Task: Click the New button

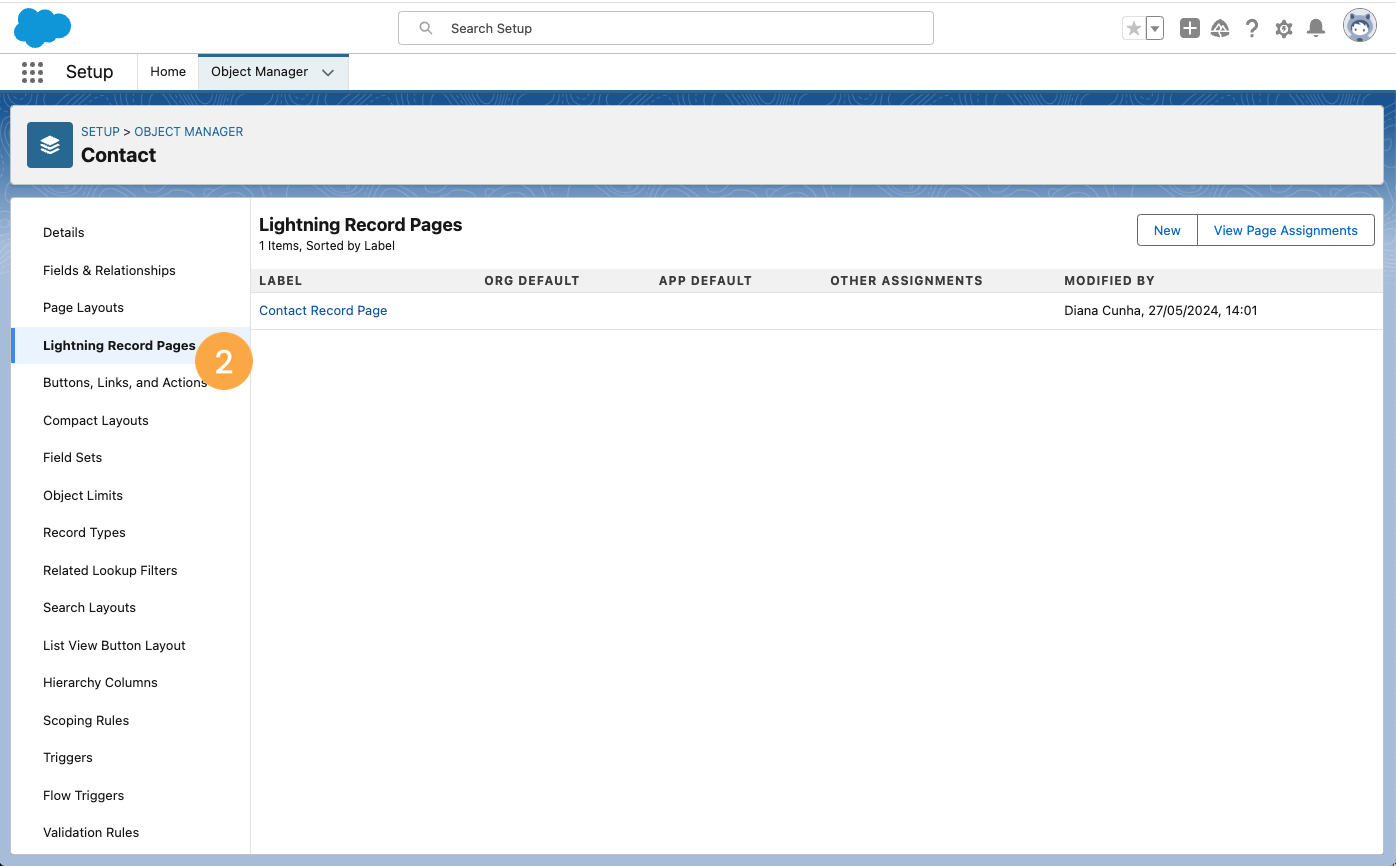Action: tap(1166, 230)
